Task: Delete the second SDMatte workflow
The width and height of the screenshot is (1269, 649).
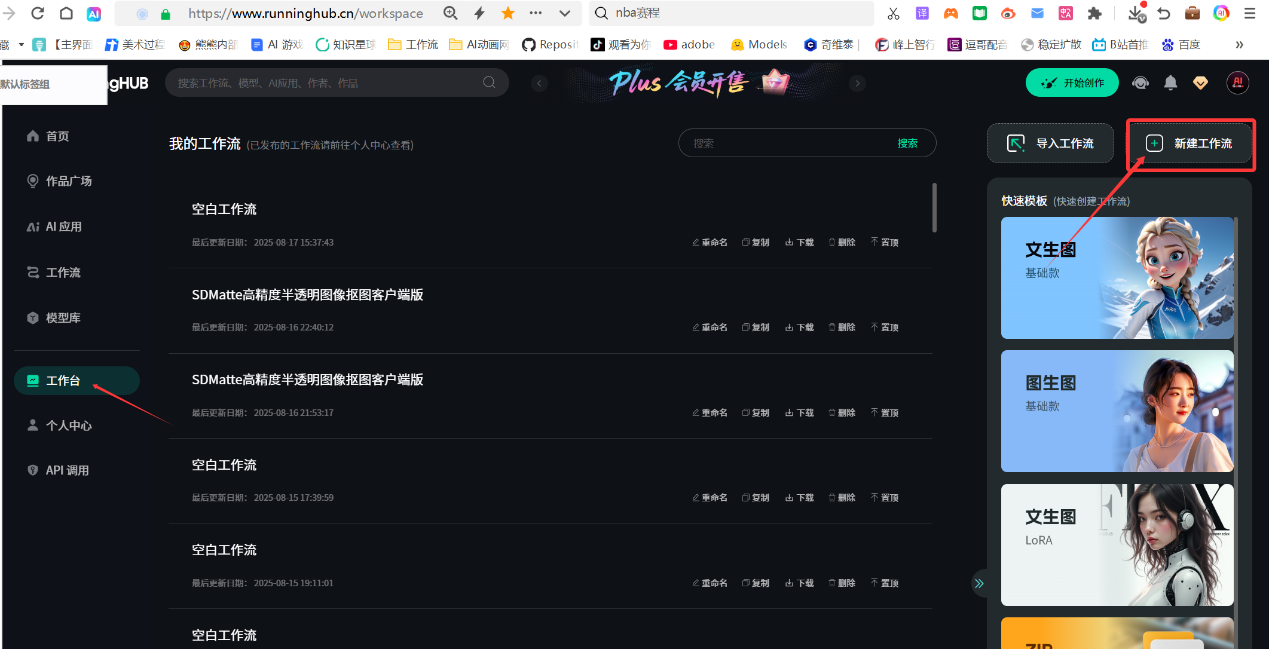Action: (842, 412)
